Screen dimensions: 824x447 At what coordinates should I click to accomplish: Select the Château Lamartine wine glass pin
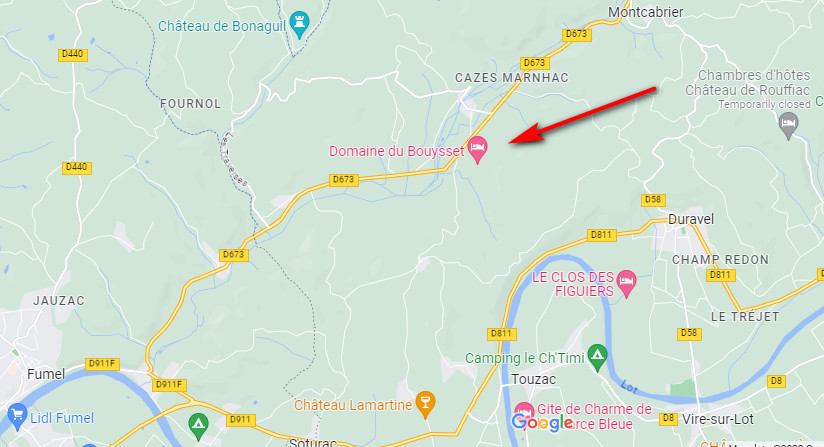[x=425, y=403]
